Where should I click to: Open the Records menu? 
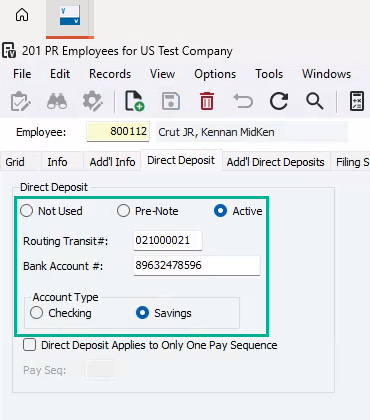click(110, 74)
